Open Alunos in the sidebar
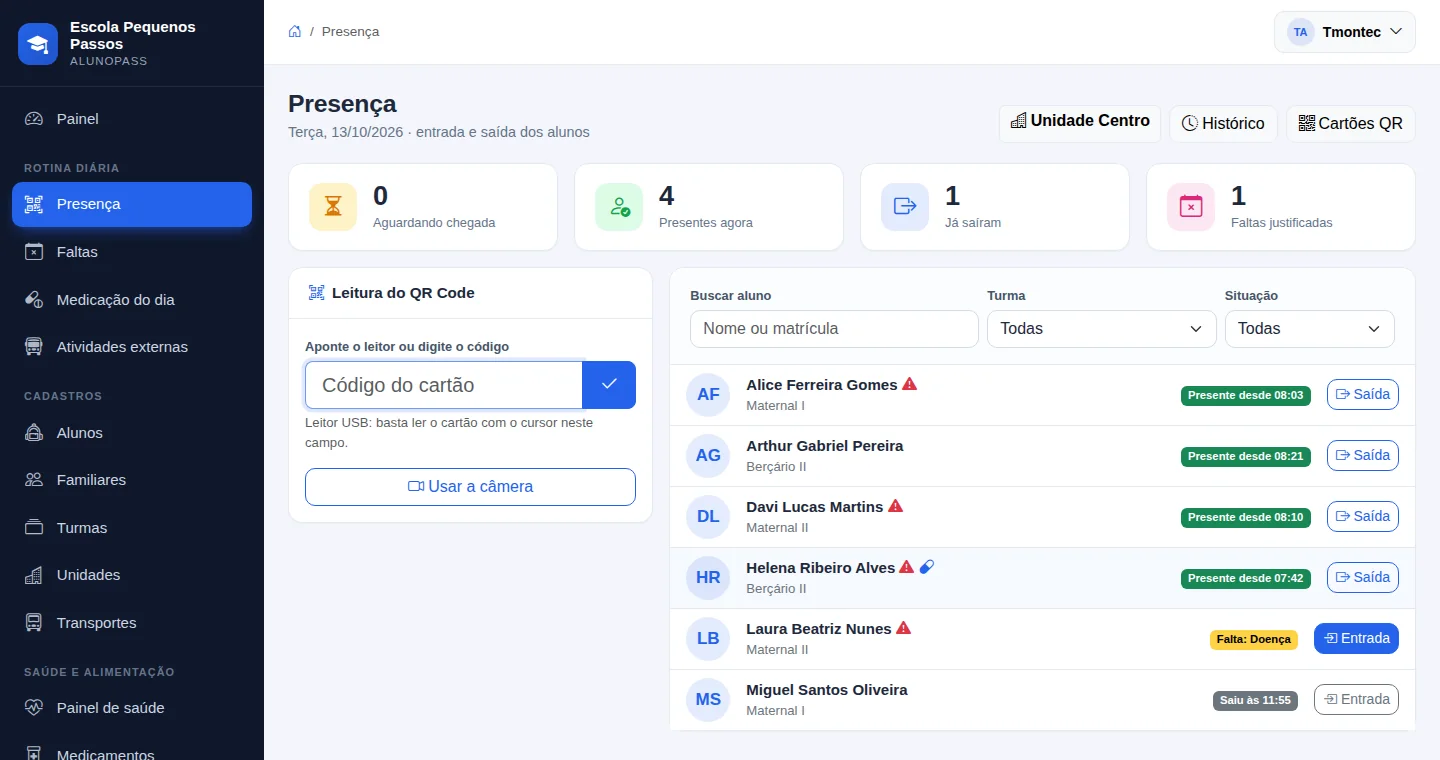Viewport: 1440px width, 760px height. (132, 433)
